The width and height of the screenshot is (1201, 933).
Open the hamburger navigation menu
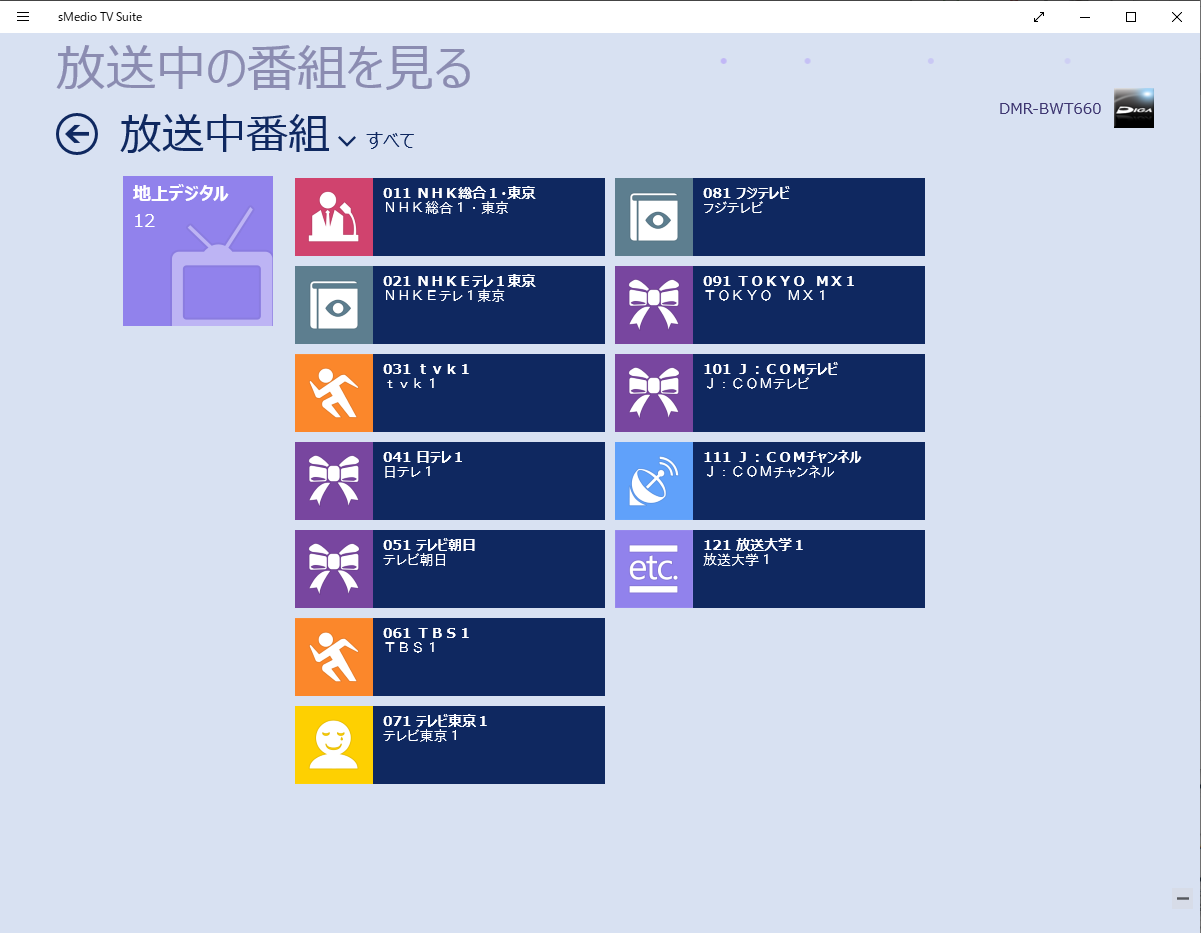tap(23, 17)
